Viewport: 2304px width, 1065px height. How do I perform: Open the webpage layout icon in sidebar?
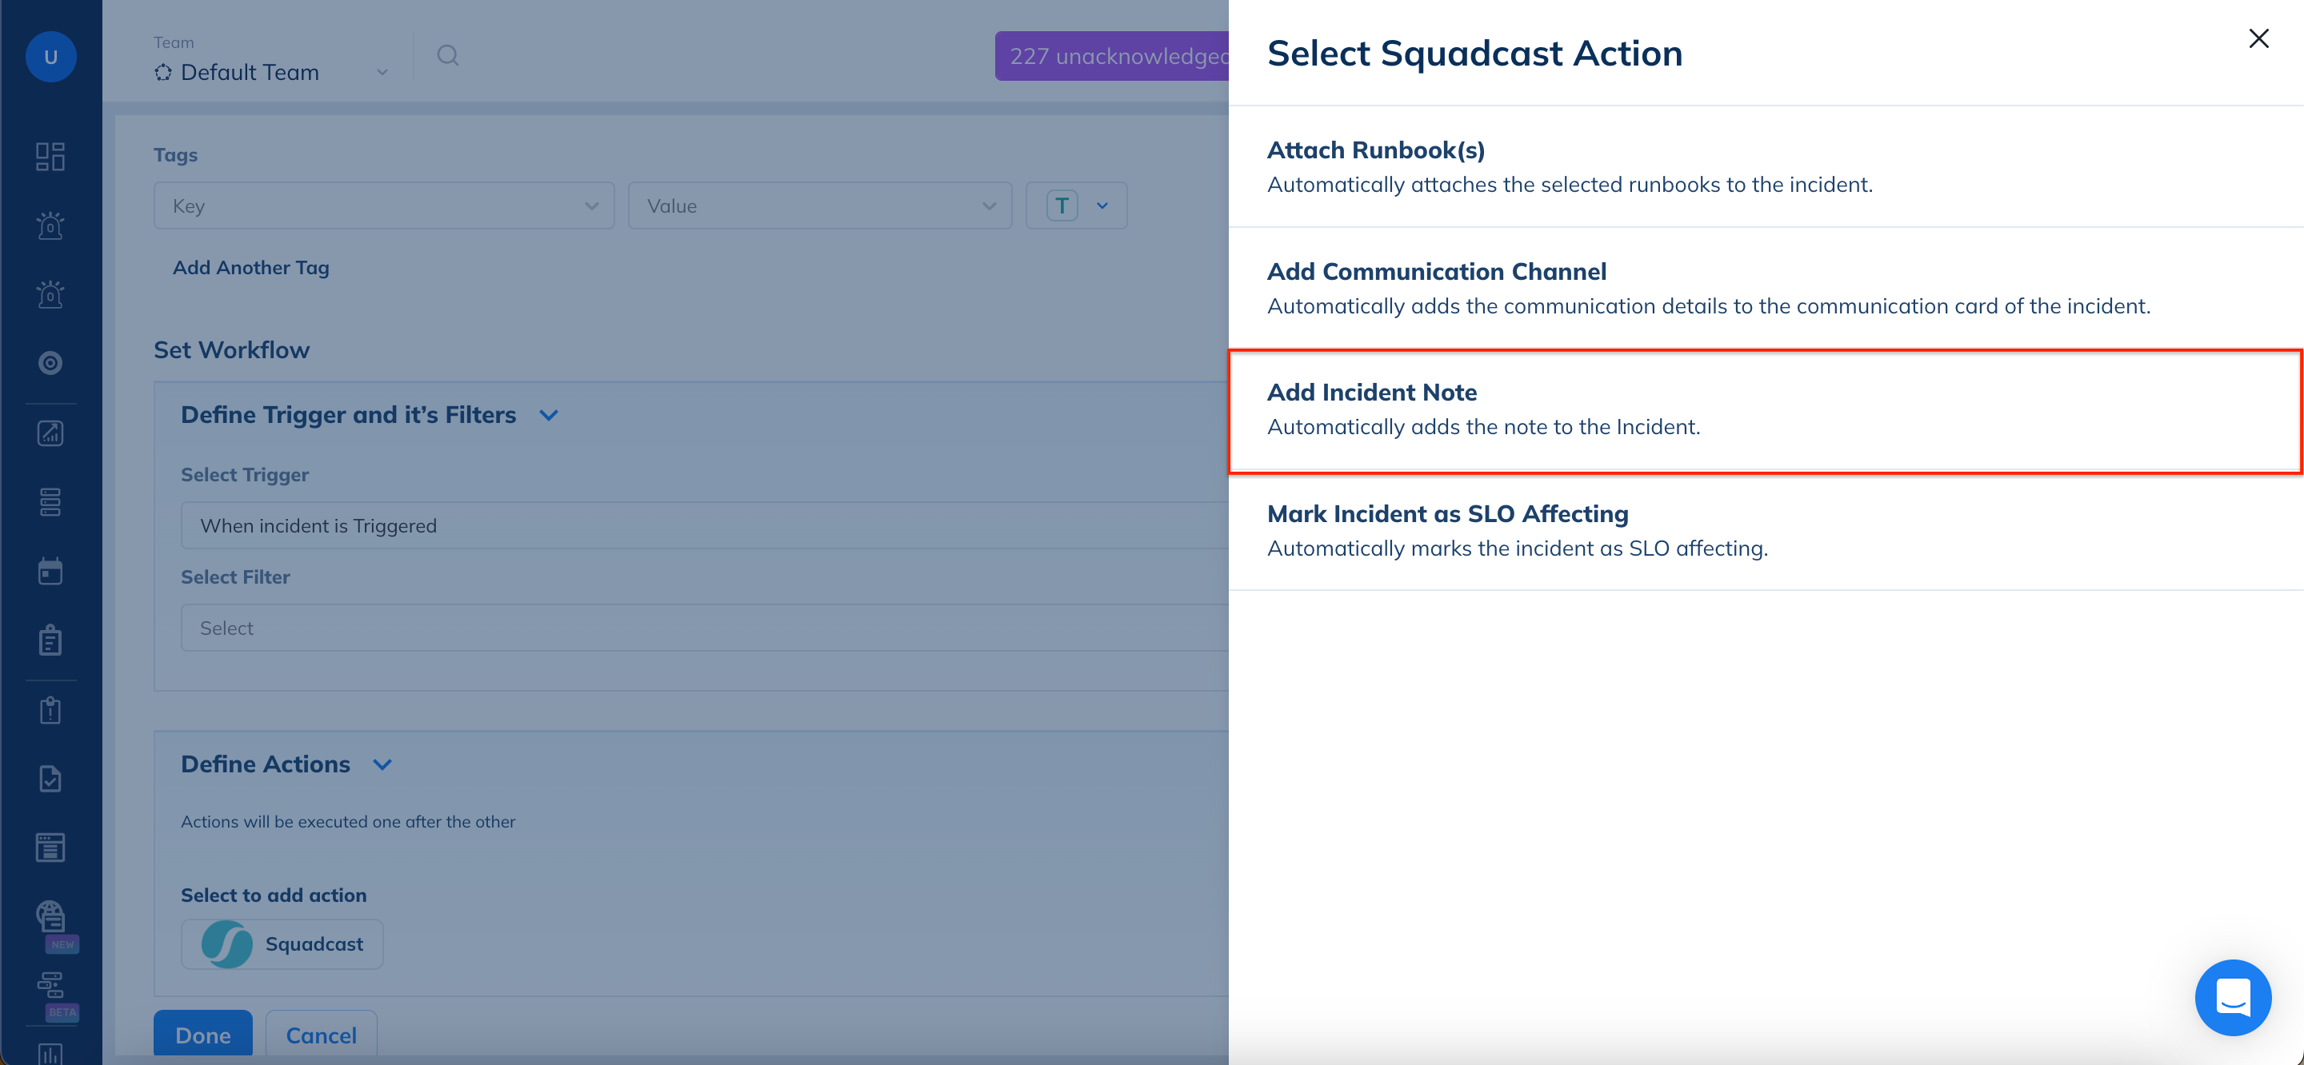50,848
